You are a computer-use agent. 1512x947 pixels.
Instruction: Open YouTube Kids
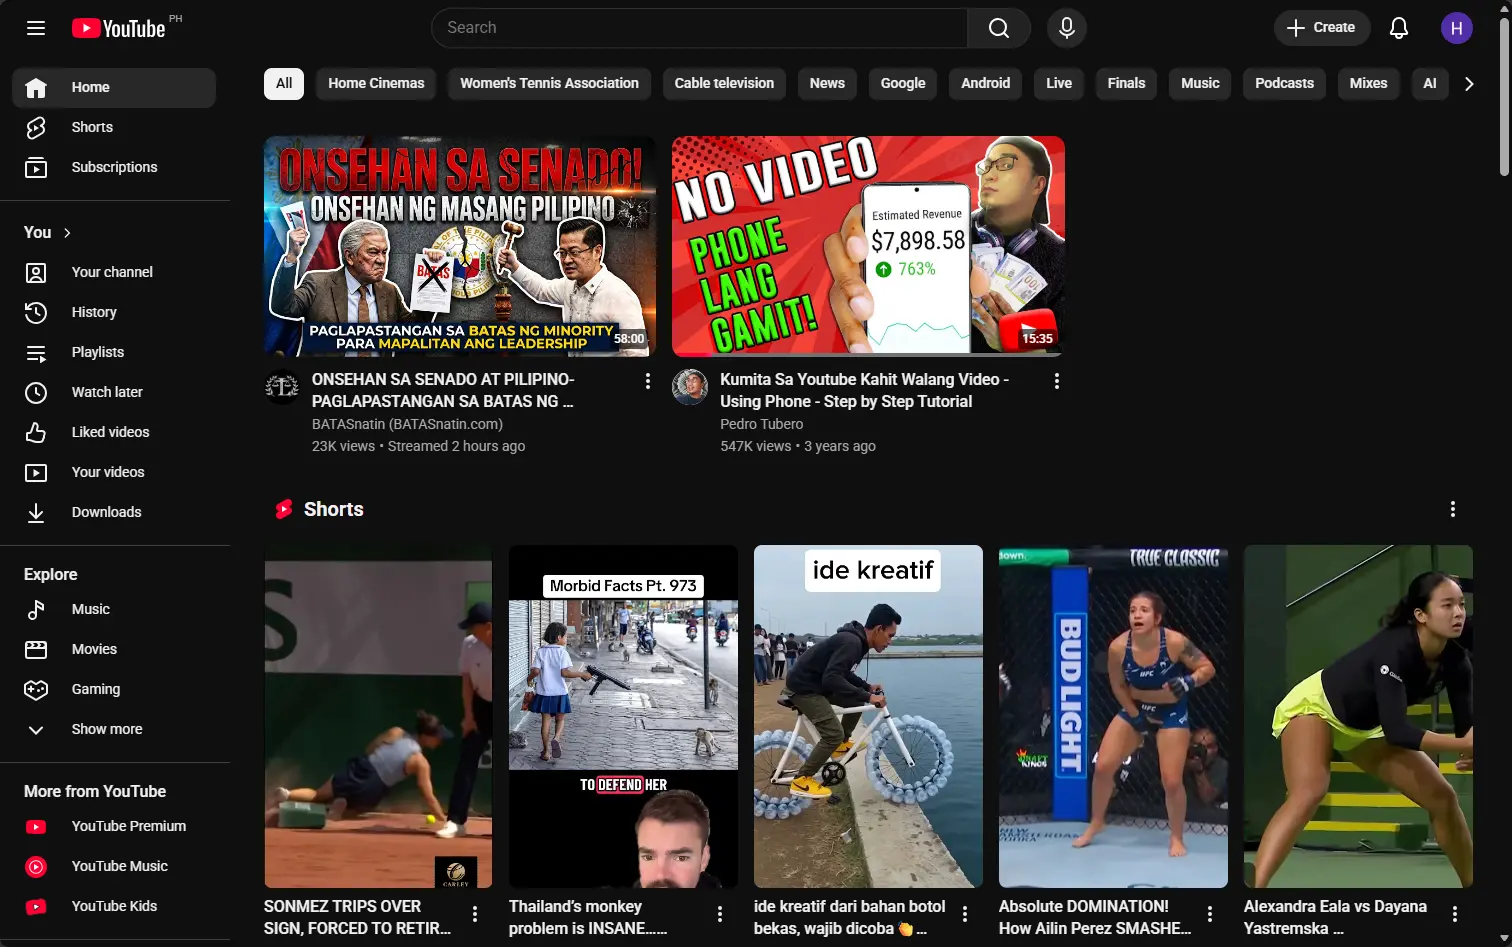[x=114, y=906]
